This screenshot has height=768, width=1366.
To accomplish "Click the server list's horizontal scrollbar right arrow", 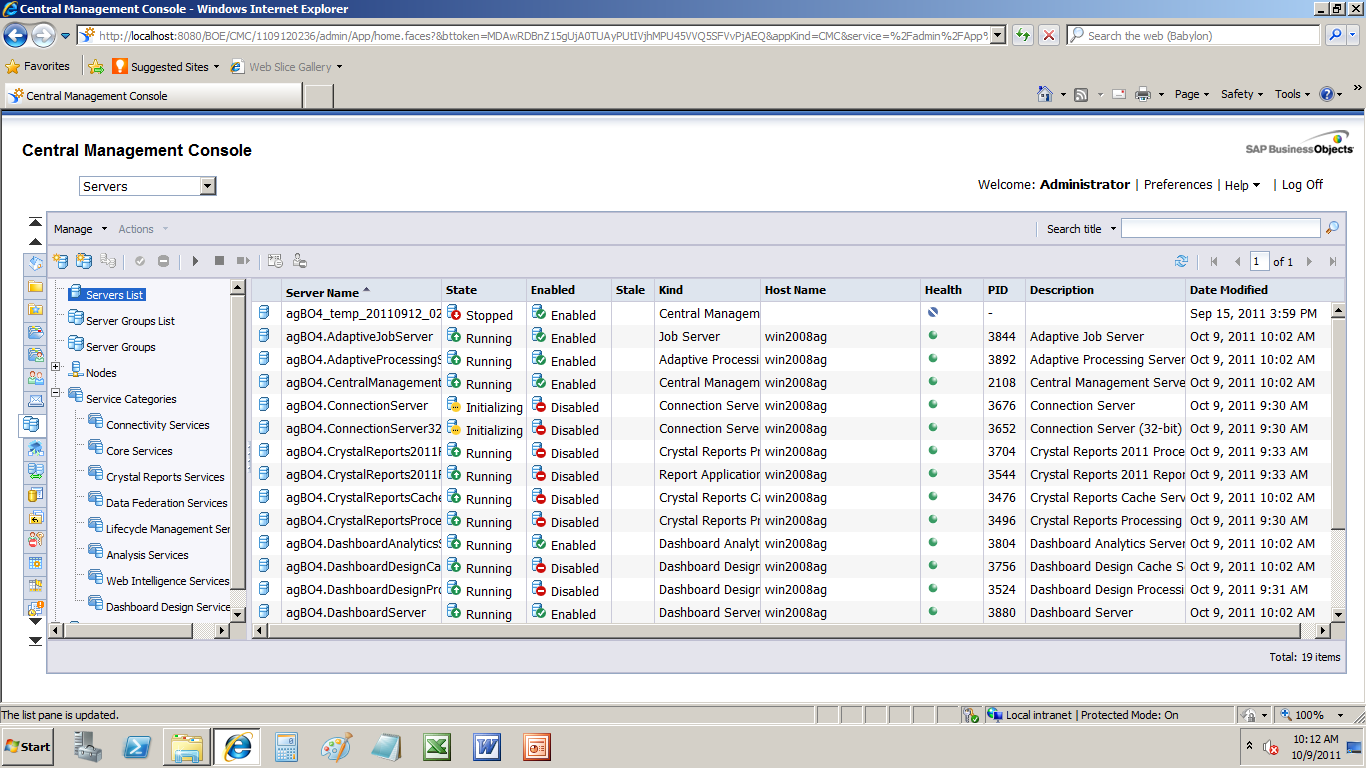I will click(x=1323, y=631).
